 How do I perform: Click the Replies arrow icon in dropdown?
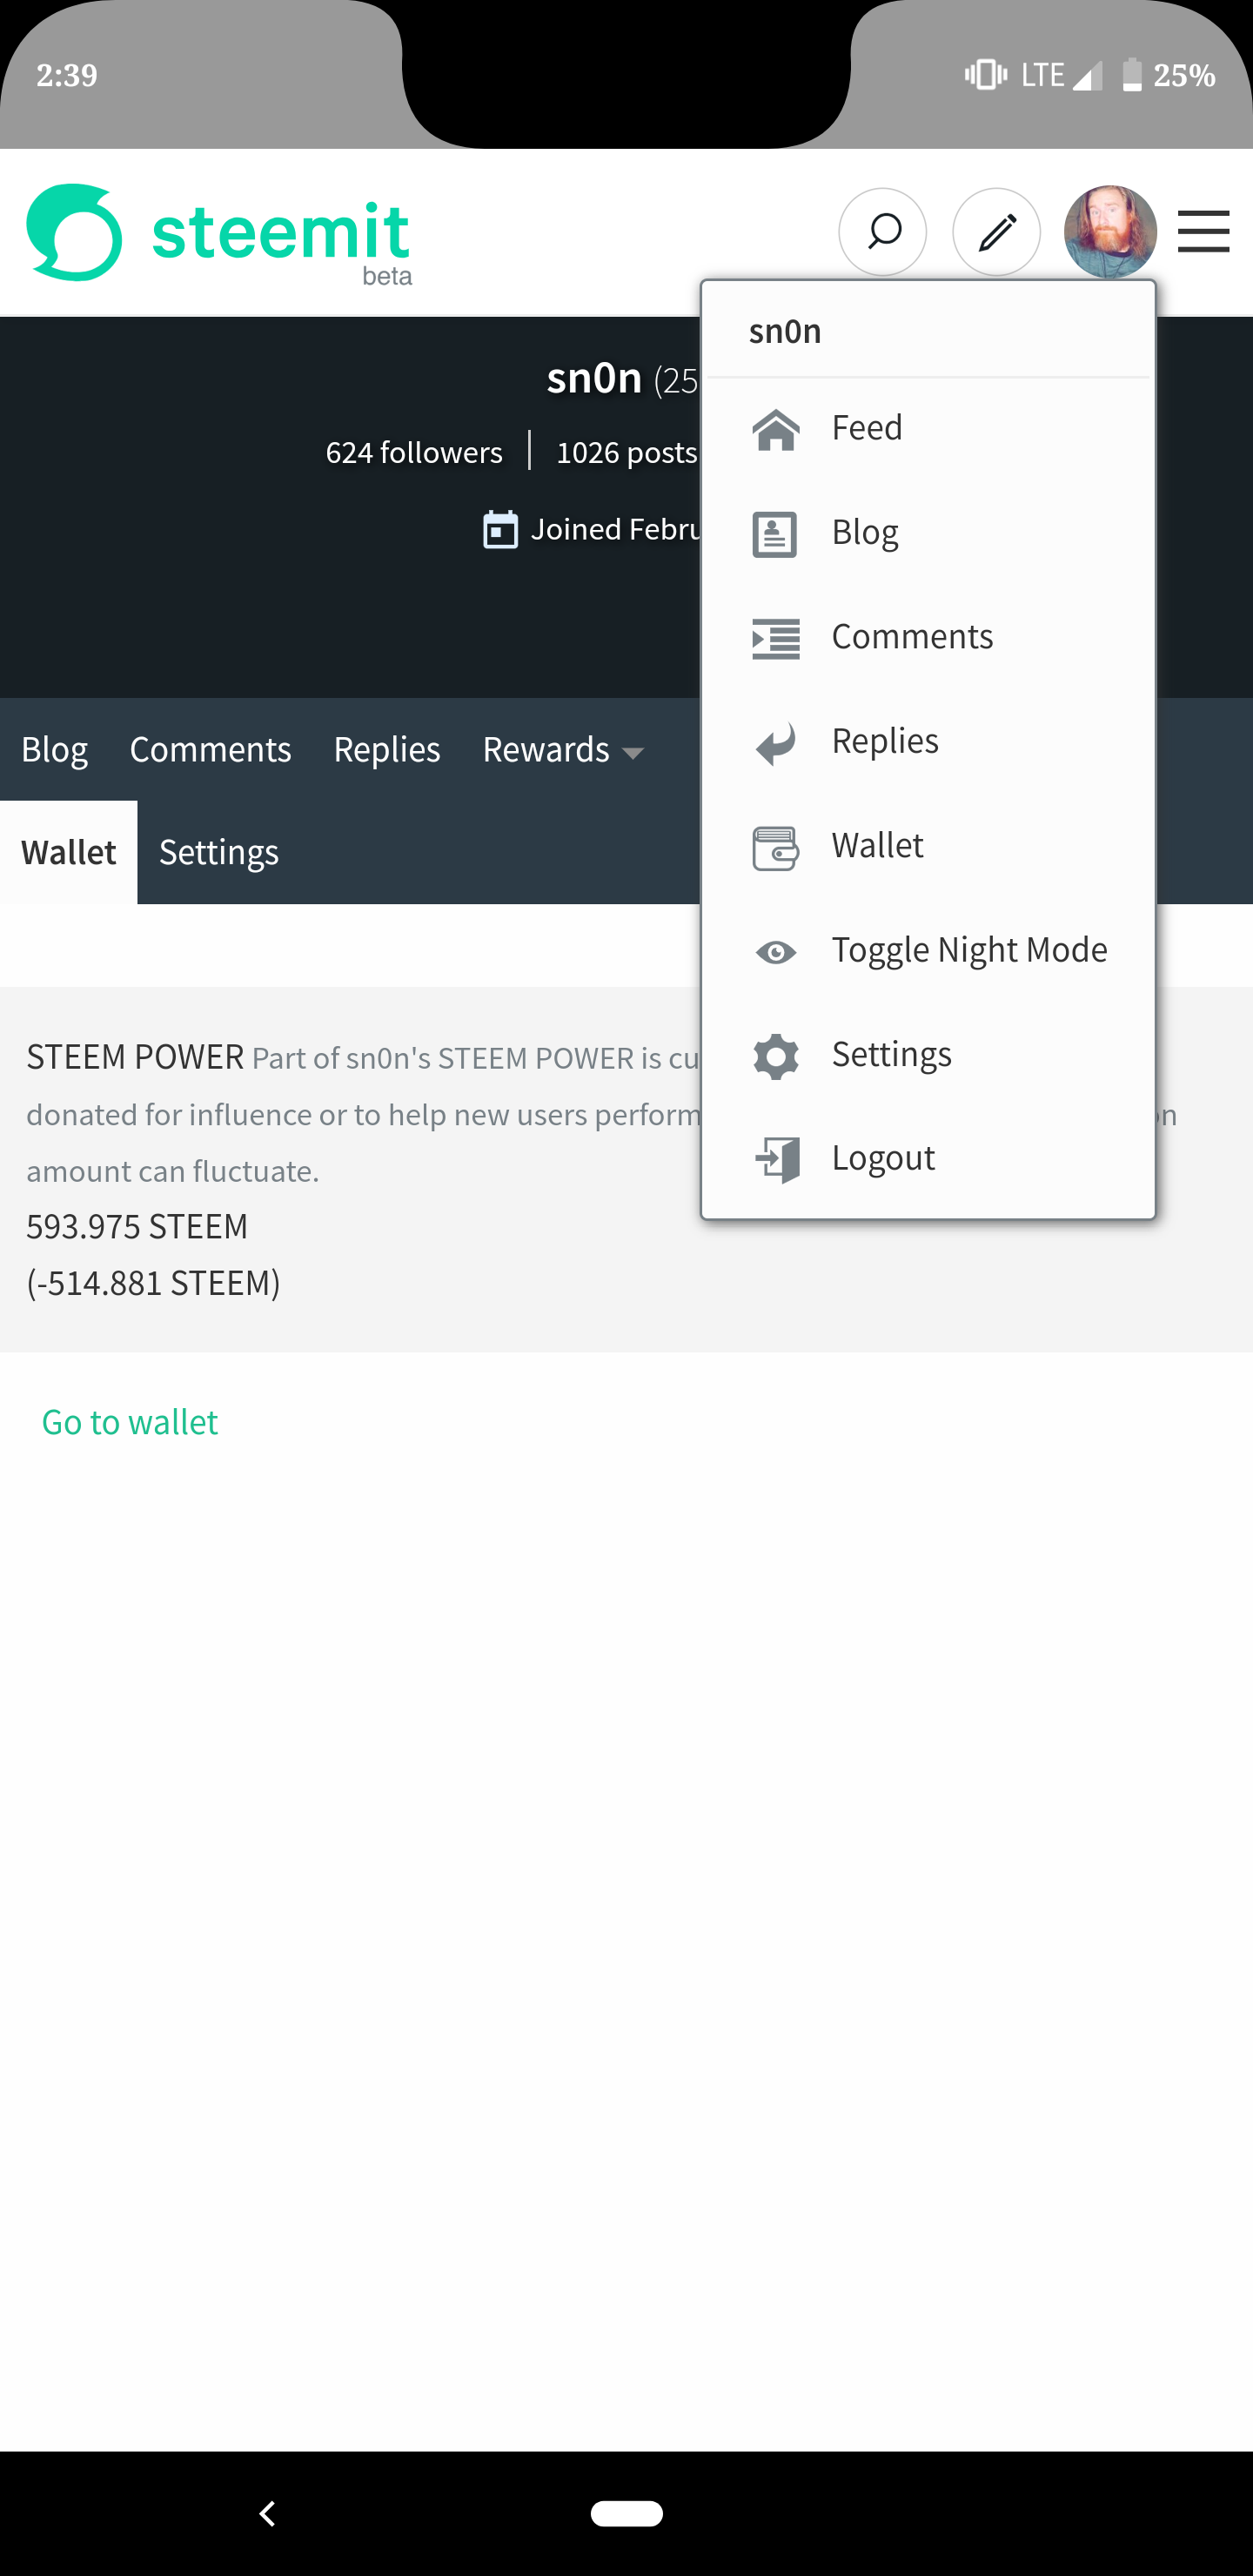pos(776,743)
